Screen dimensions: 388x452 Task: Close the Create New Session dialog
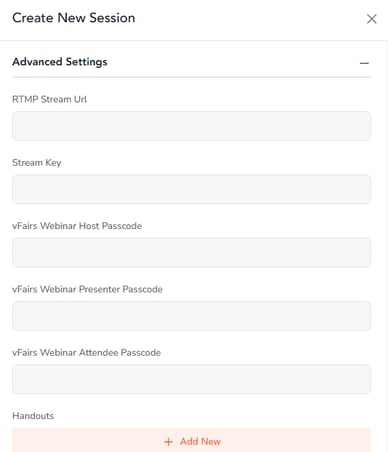(372, 19)
